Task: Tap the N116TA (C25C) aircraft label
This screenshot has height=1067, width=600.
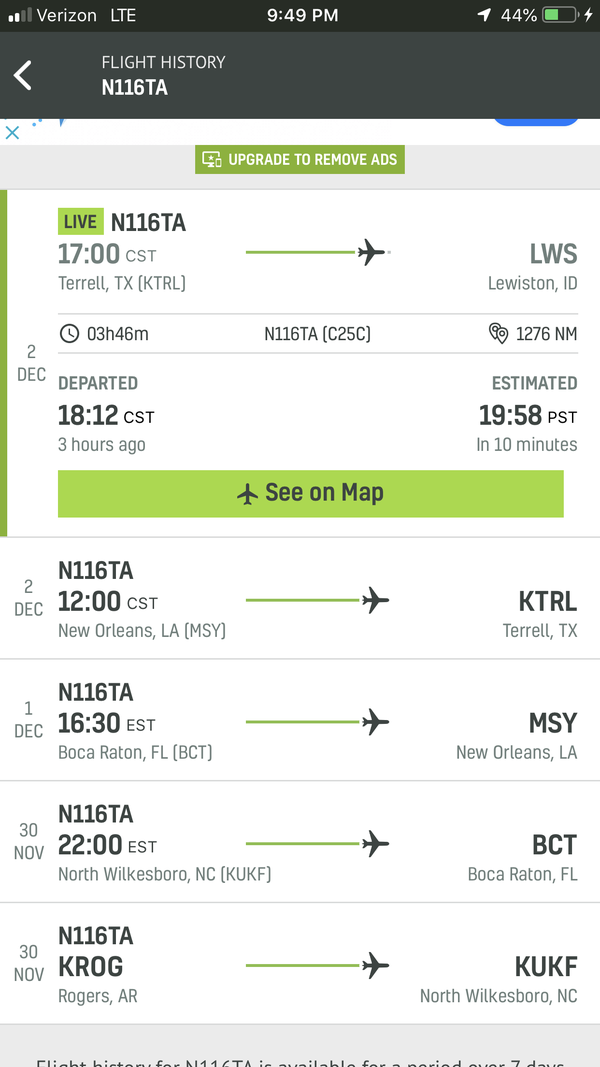Action: click(x=317, y=334)
